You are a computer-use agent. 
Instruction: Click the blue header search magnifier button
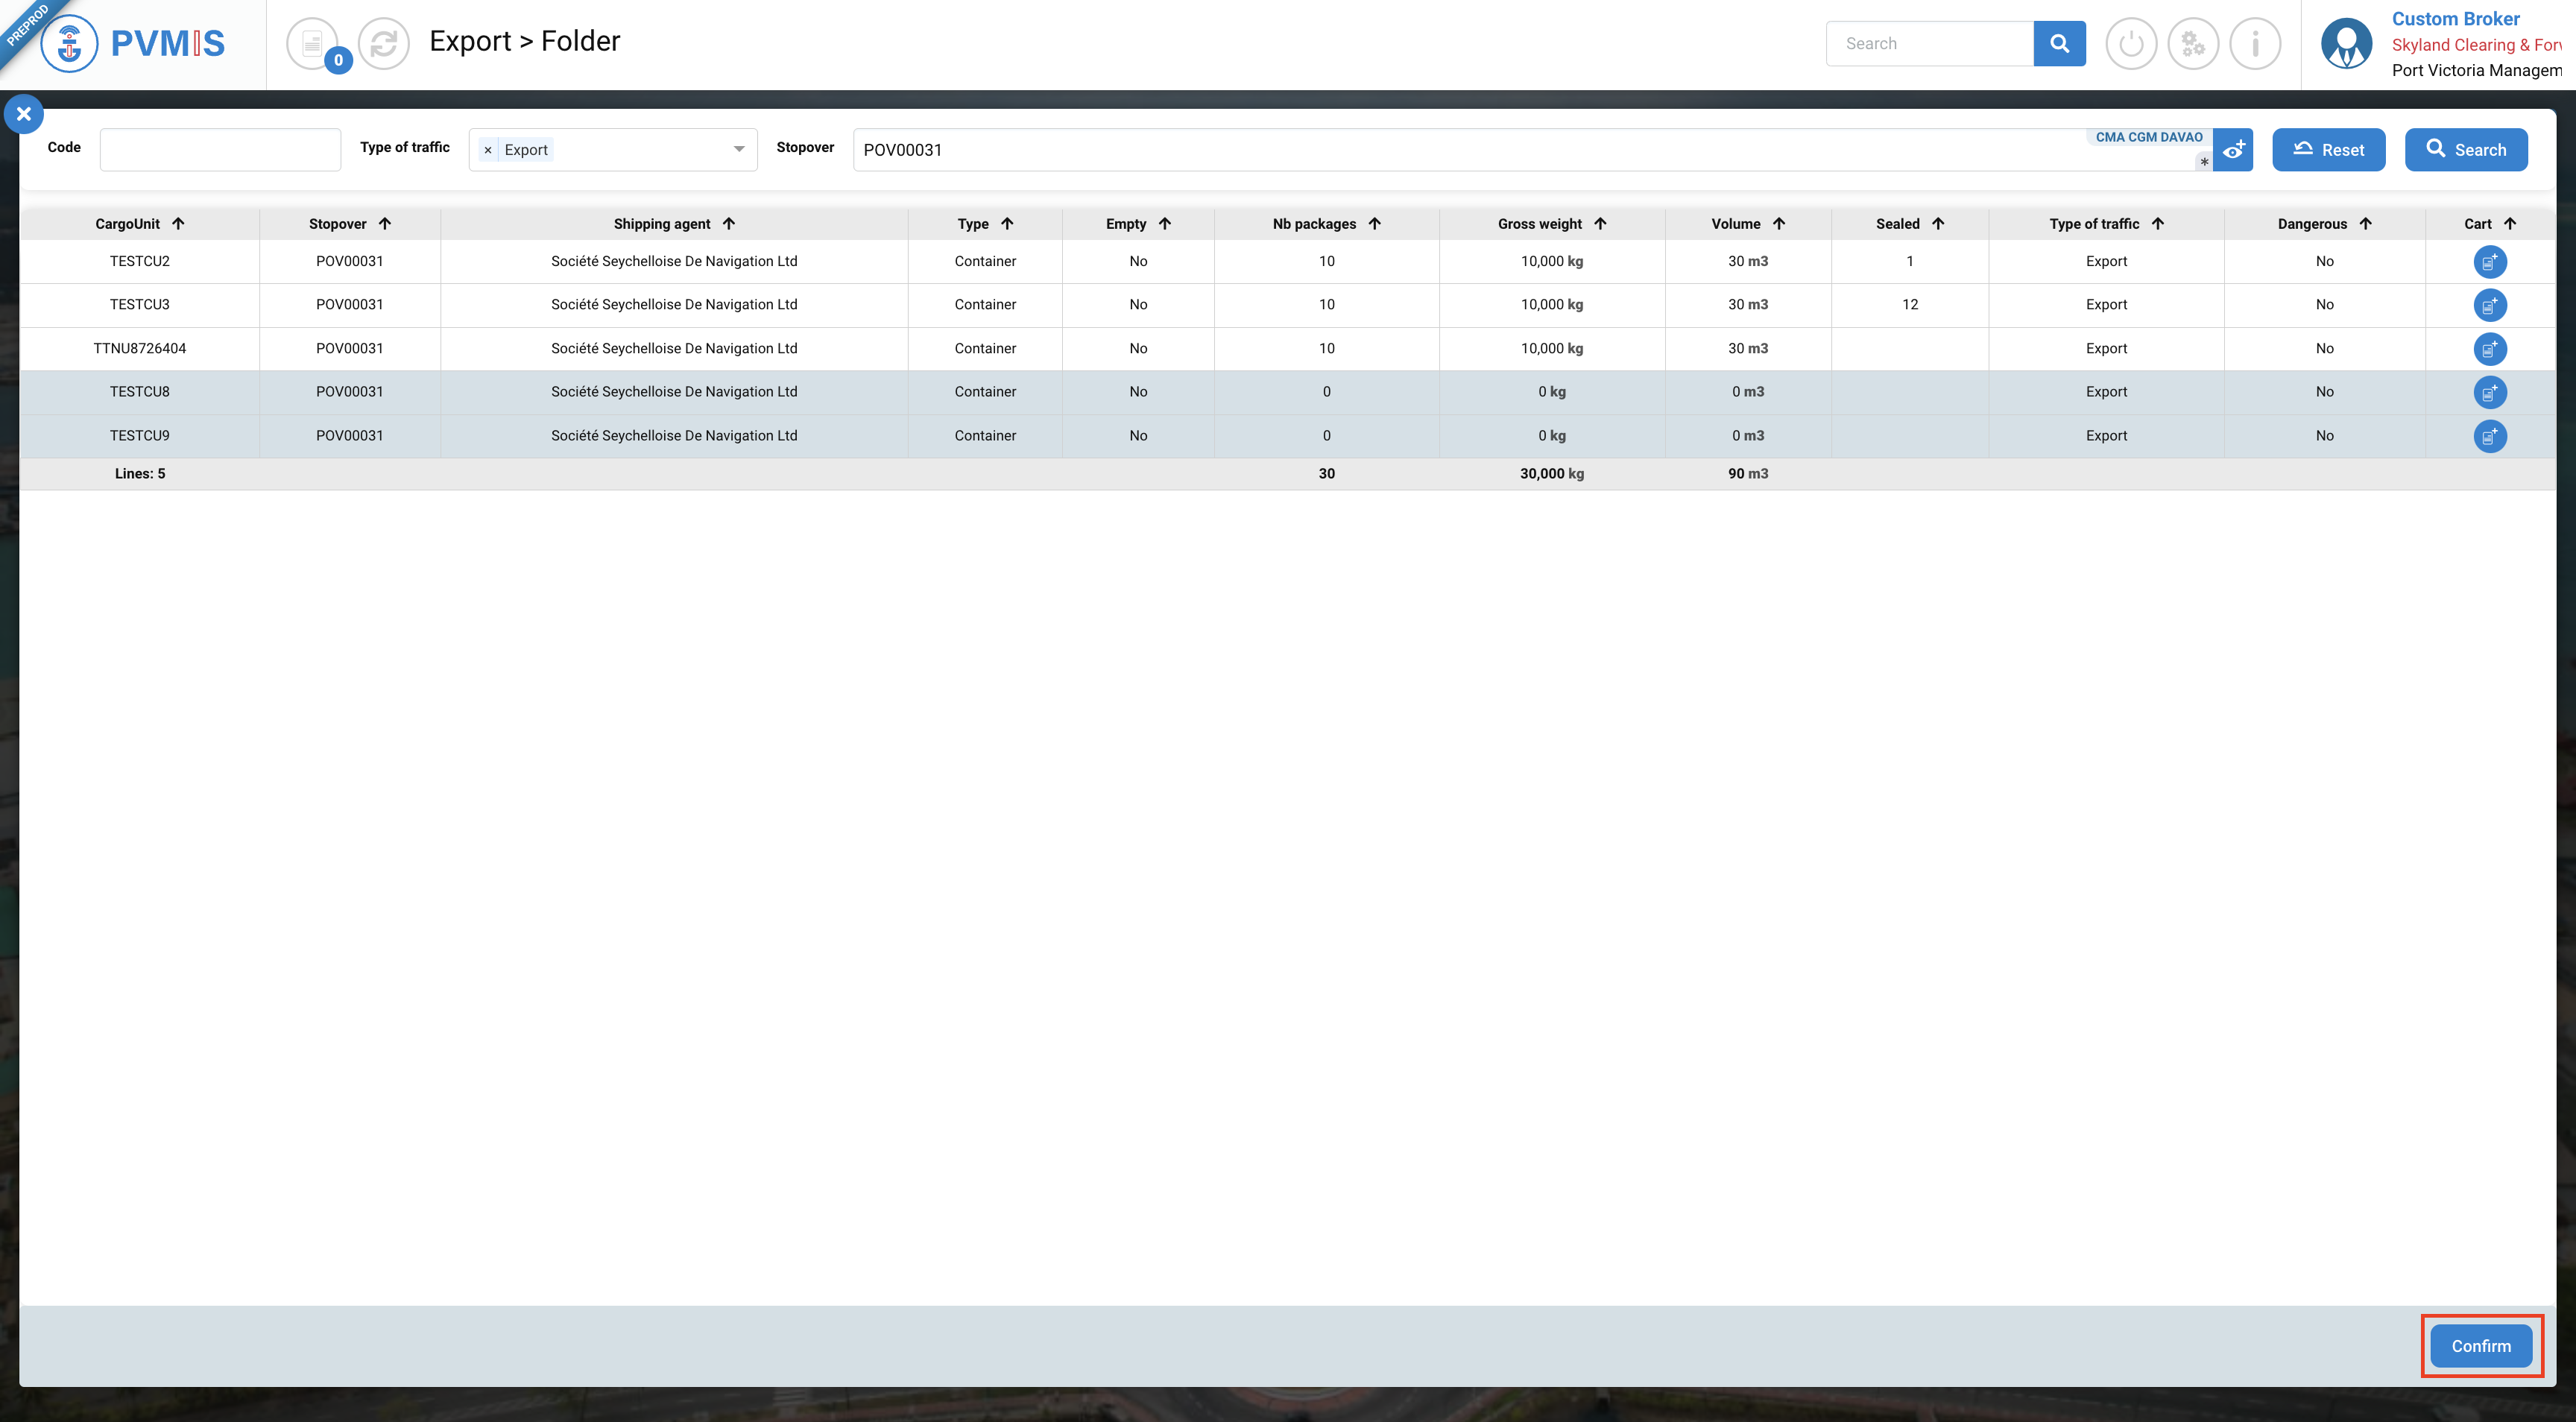tap(2059, 44)
